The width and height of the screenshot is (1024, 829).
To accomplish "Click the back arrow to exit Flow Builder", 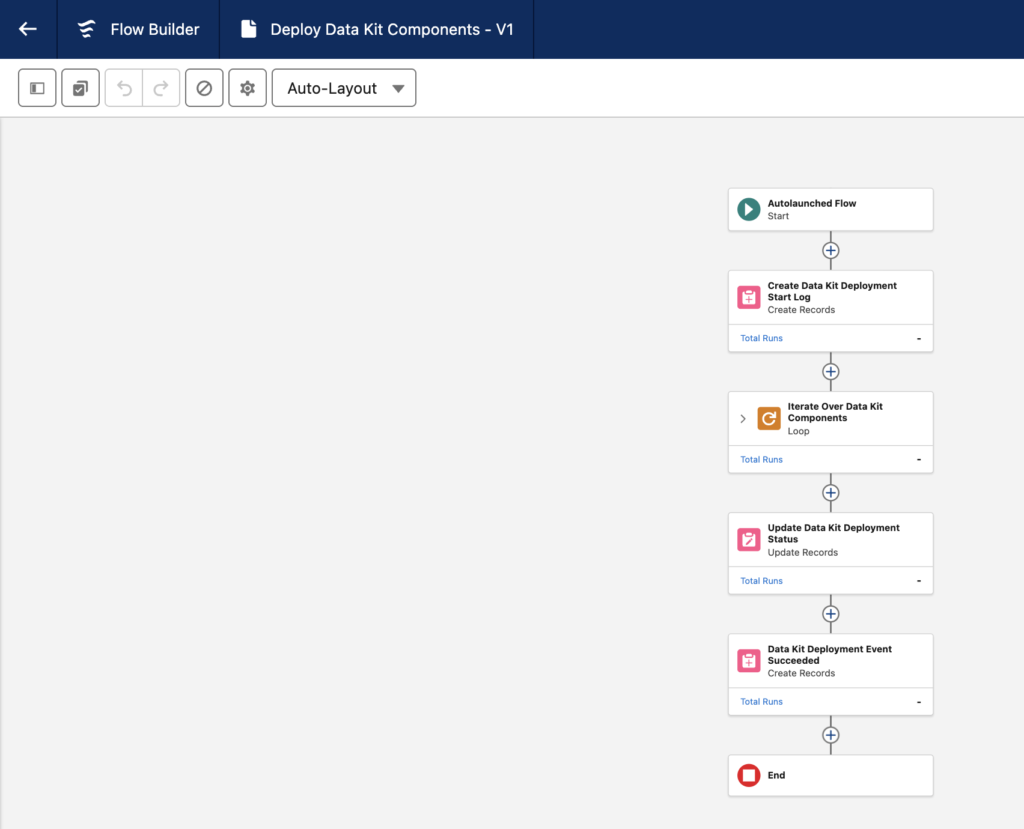I will 27,29.
